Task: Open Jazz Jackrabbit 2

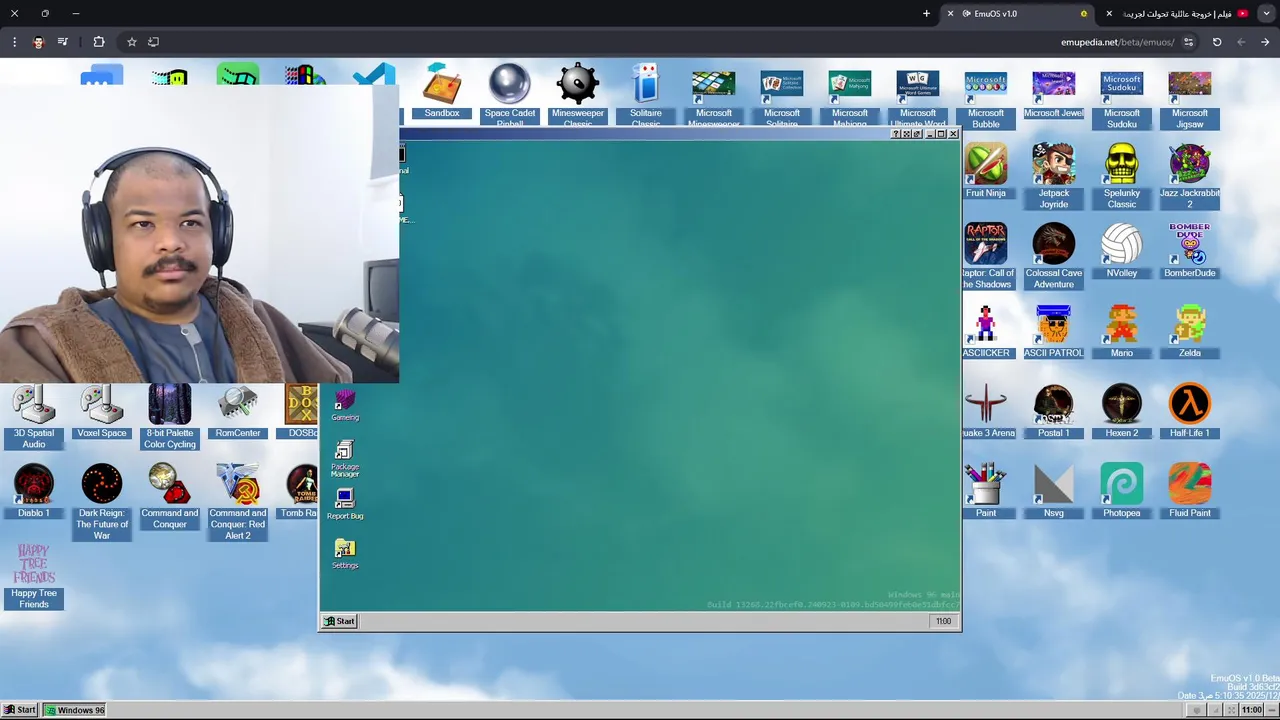Action: (1190, 175)
